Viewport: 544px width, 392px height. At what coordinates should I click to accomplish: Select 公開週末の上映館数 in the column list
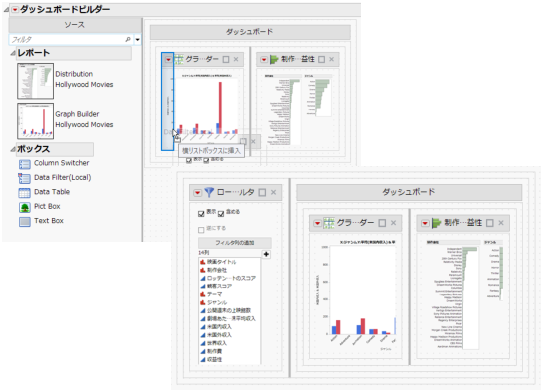click(x=229, y=310)
